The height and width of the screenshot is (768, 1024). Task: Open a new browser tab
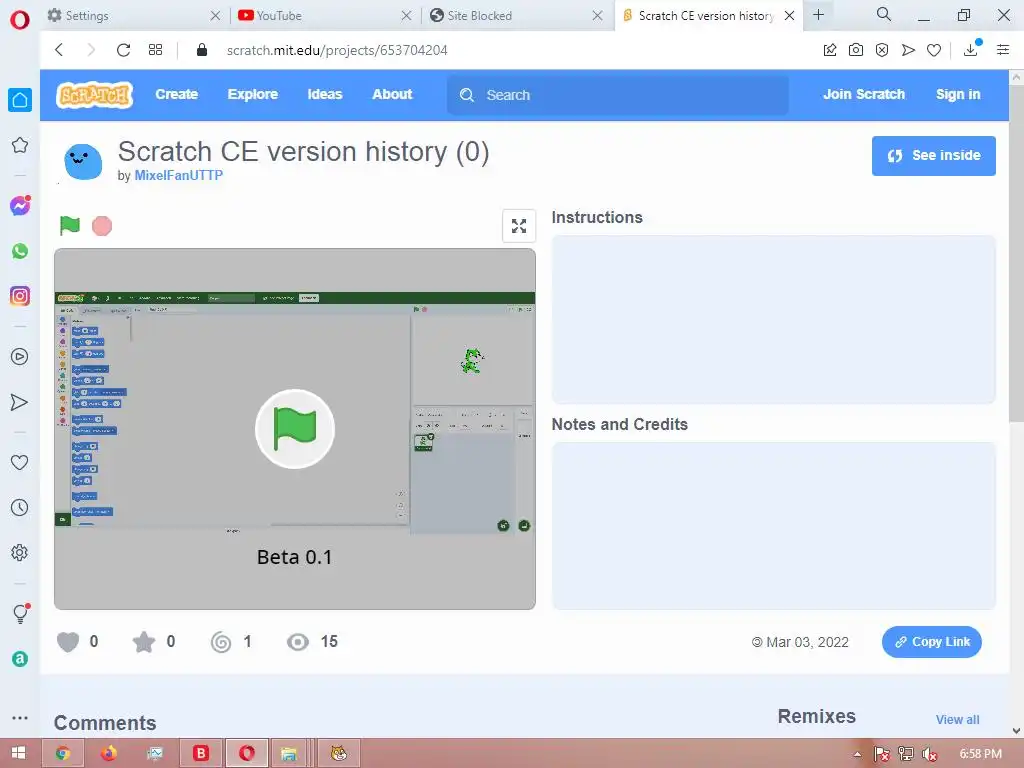point(819,15)
